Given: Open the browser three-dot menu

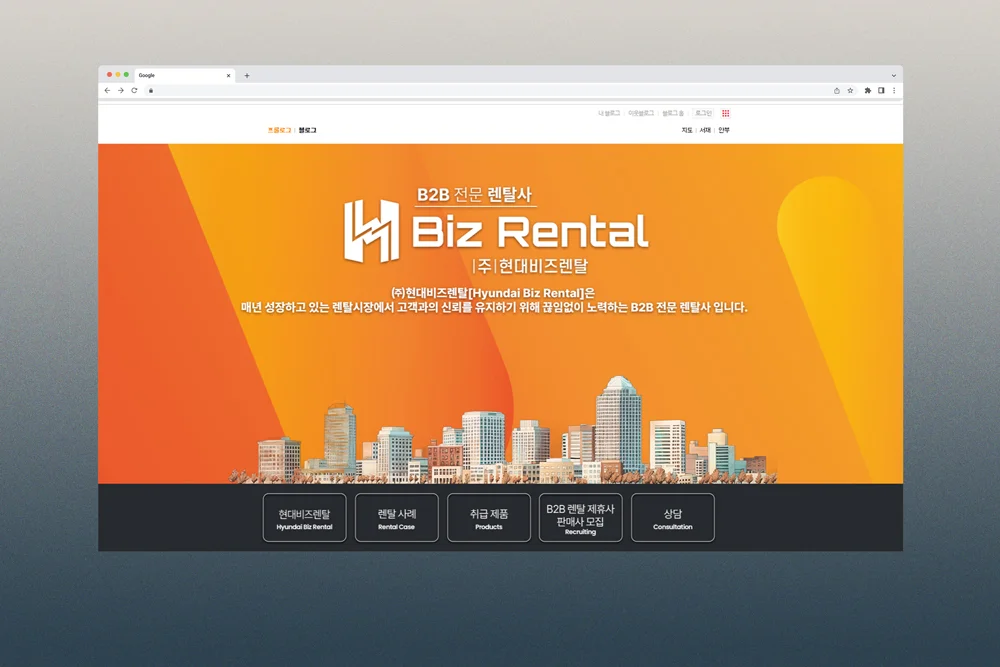Looking at the screenshot, I should point(894,91).
